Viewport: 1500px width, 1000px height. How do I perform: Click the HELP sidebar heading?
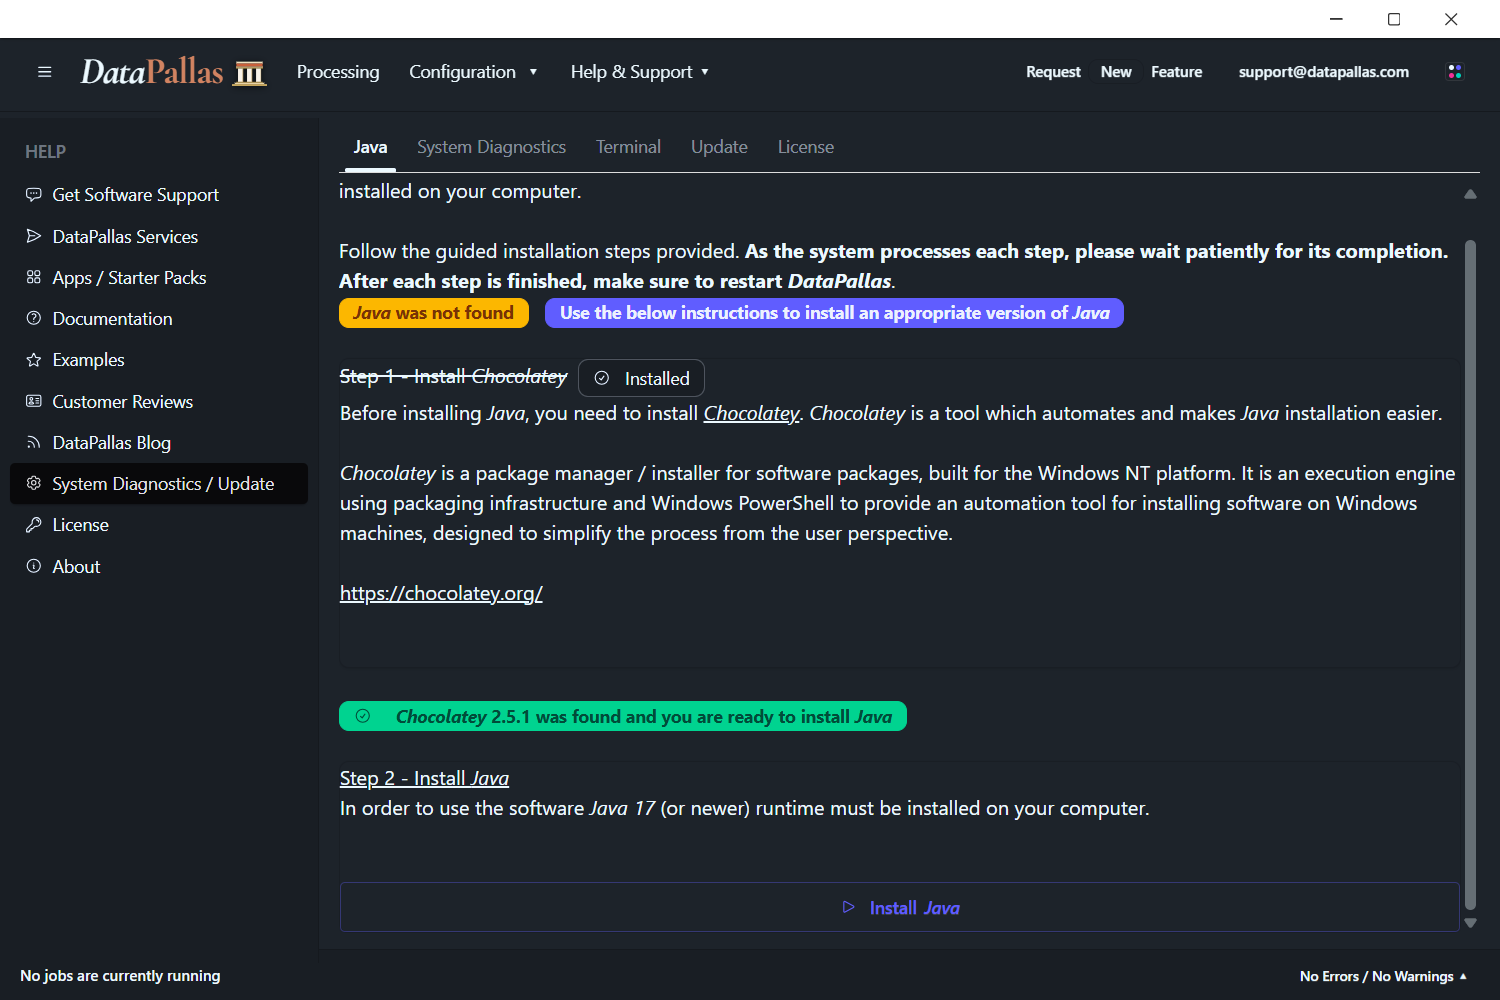[x=45, y=151]
